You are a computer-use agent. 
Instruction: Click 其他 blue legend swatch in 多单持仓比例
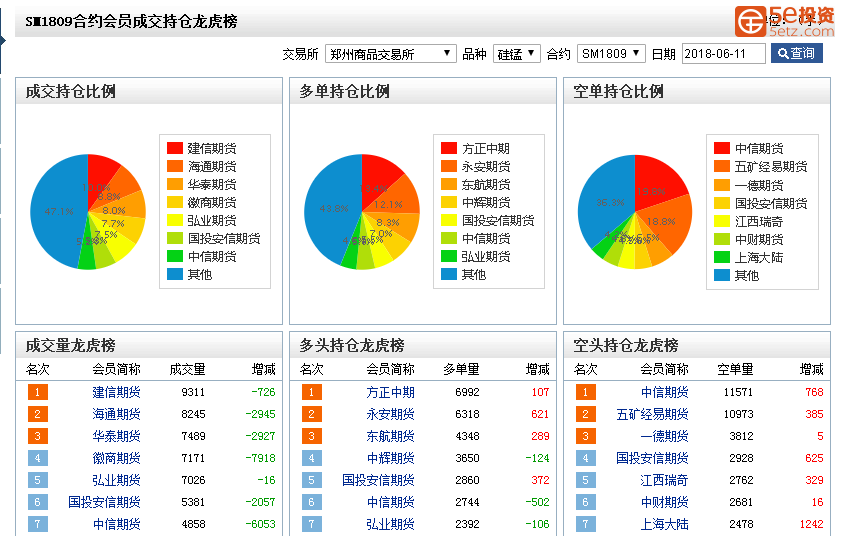point(448,274)
